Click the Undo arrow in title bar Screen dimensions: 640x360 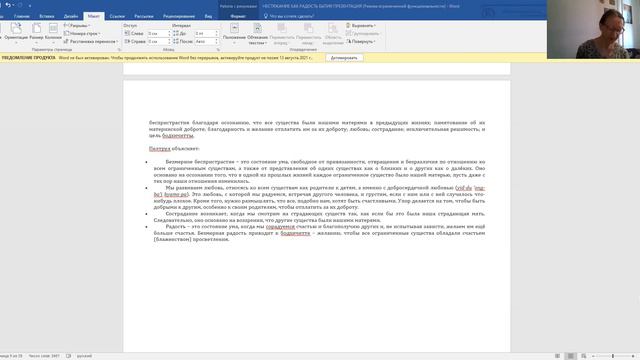point(7,5)
